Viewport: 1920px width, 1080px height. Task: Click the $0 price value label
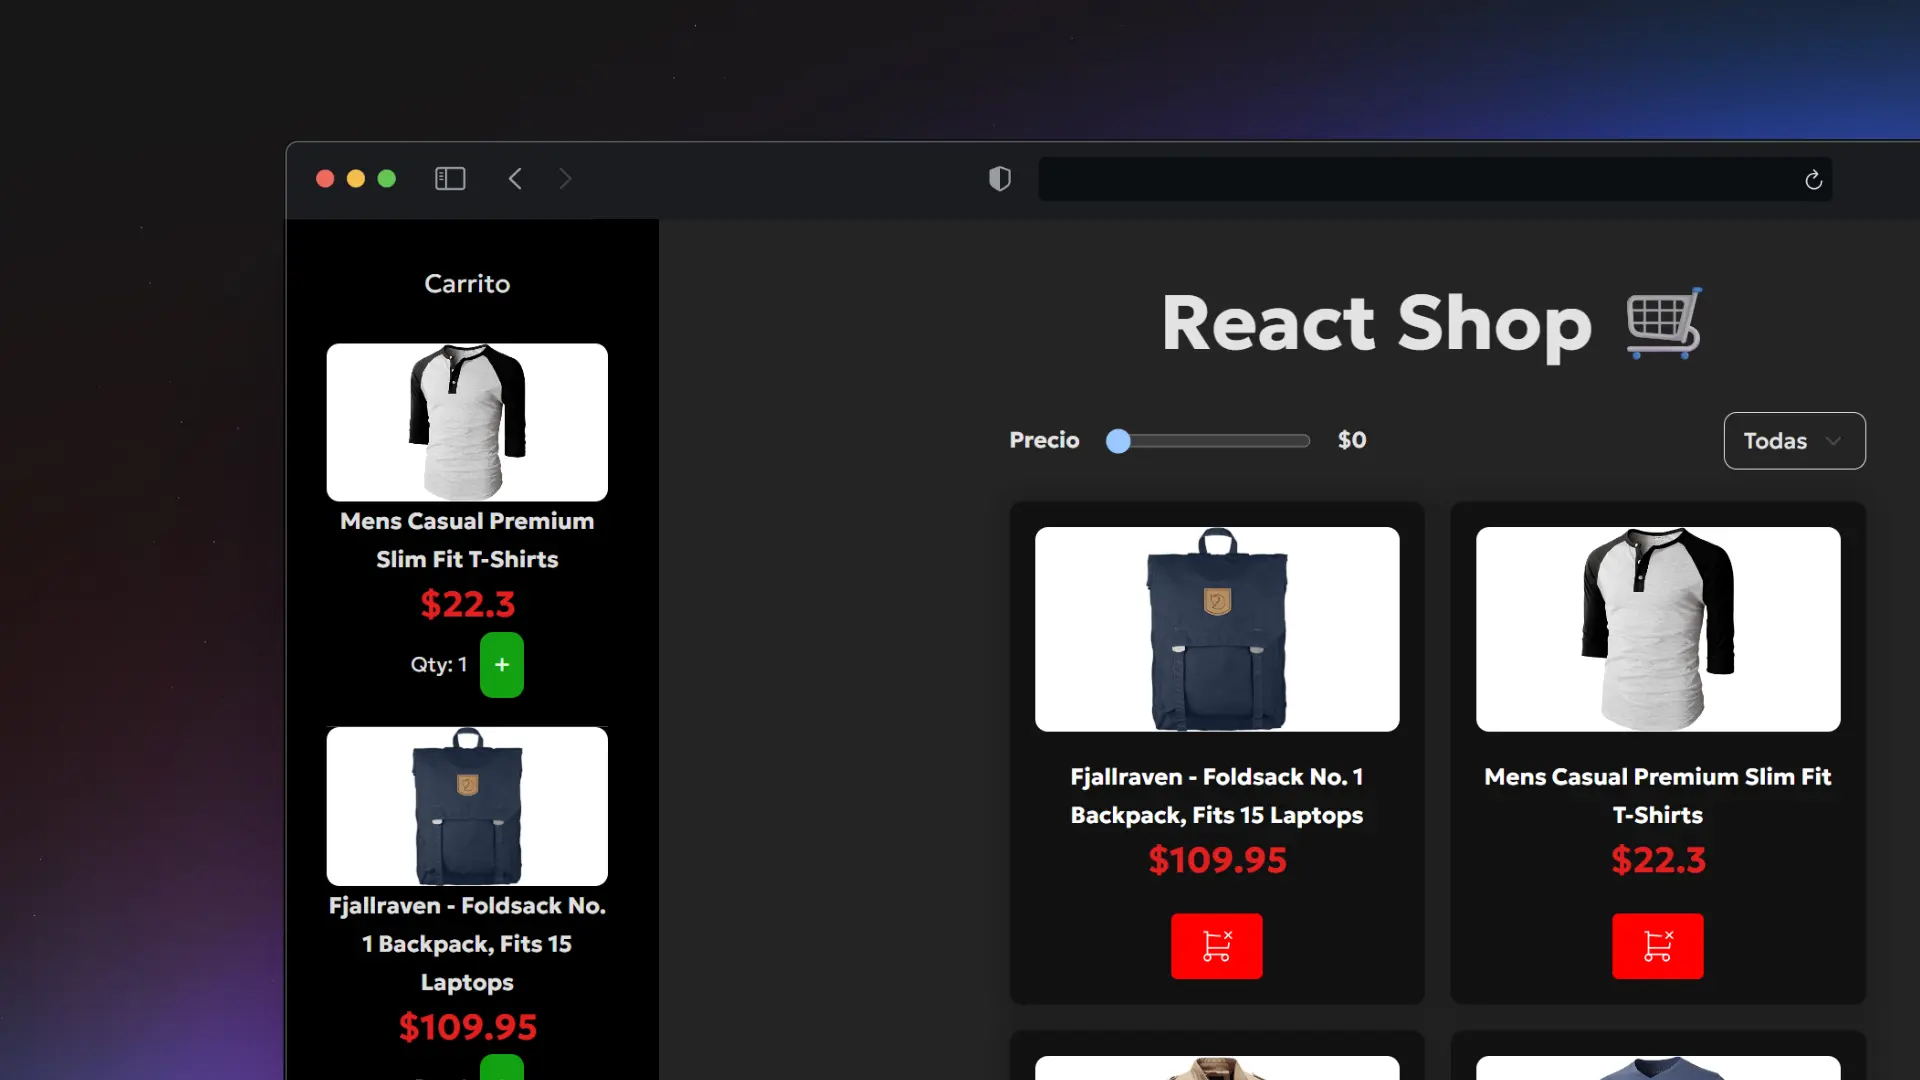(x=1352, y=440)
